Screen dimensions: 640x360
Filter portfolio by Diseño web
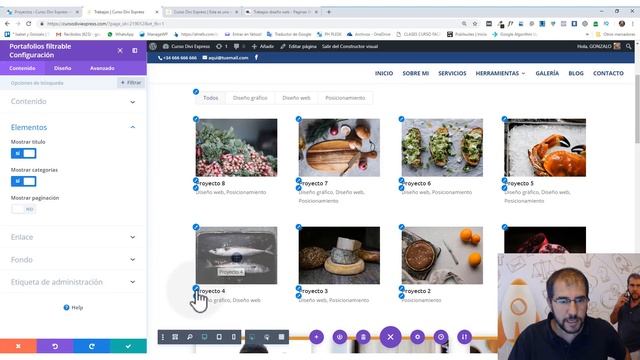[x=296, y=98]
